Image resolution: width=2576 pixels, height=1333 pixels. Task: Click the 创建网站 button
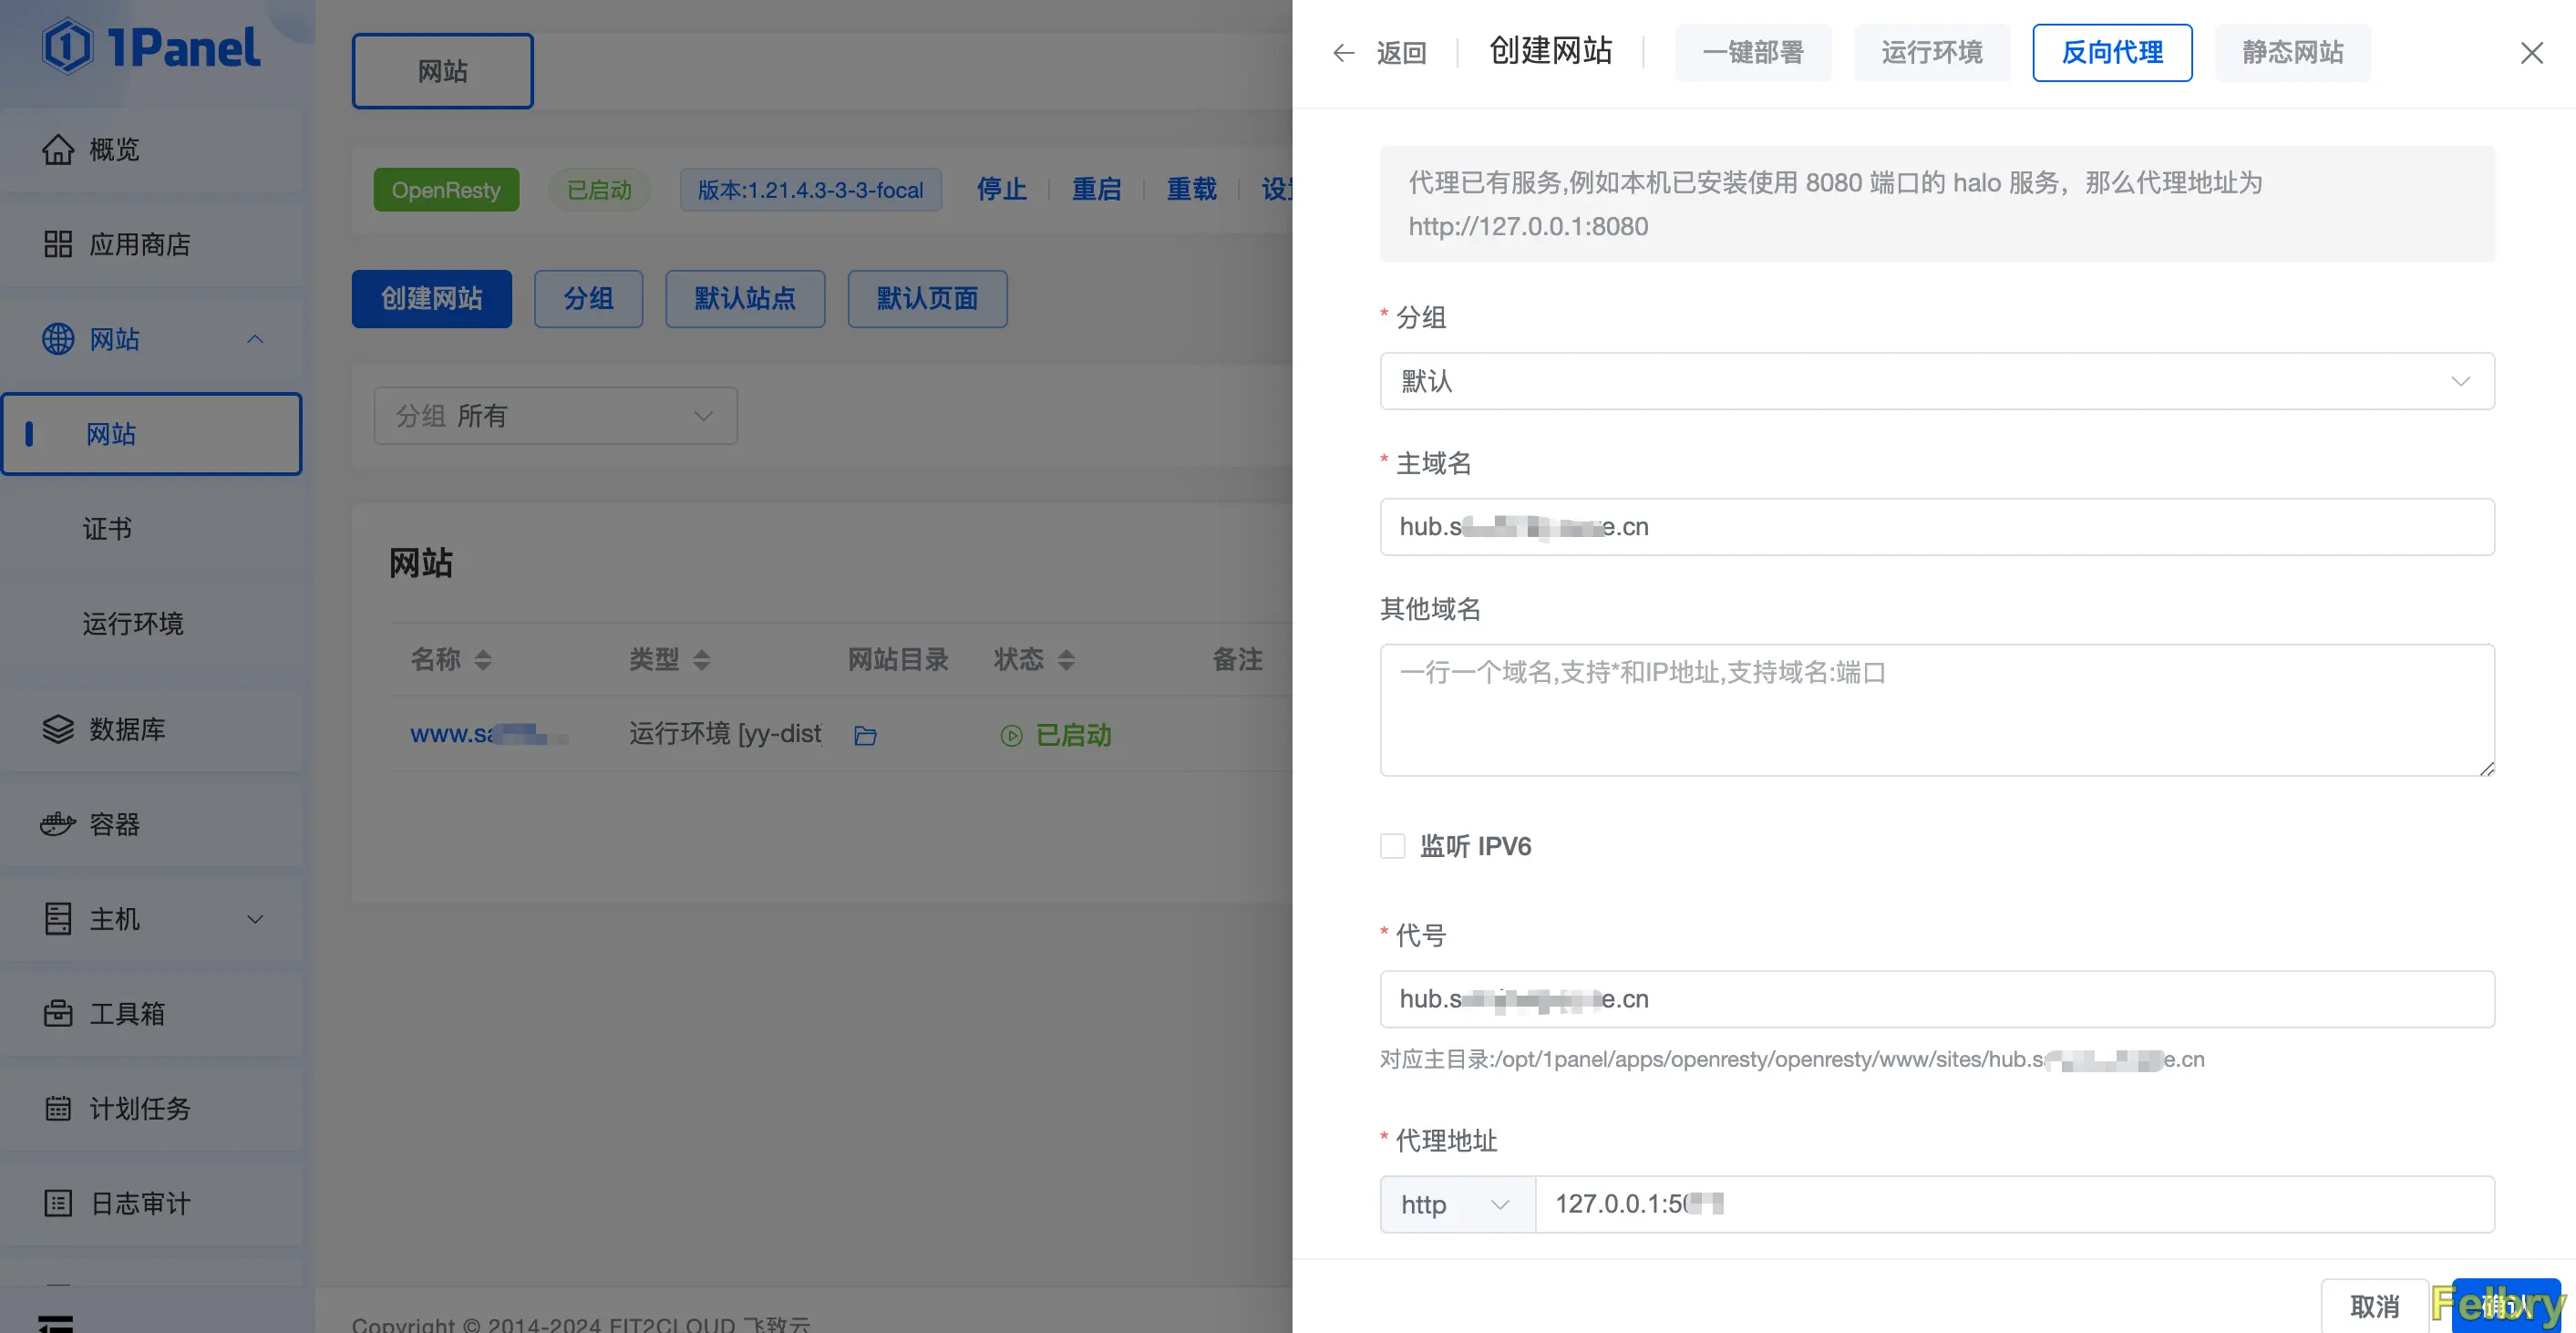(431, 299)
